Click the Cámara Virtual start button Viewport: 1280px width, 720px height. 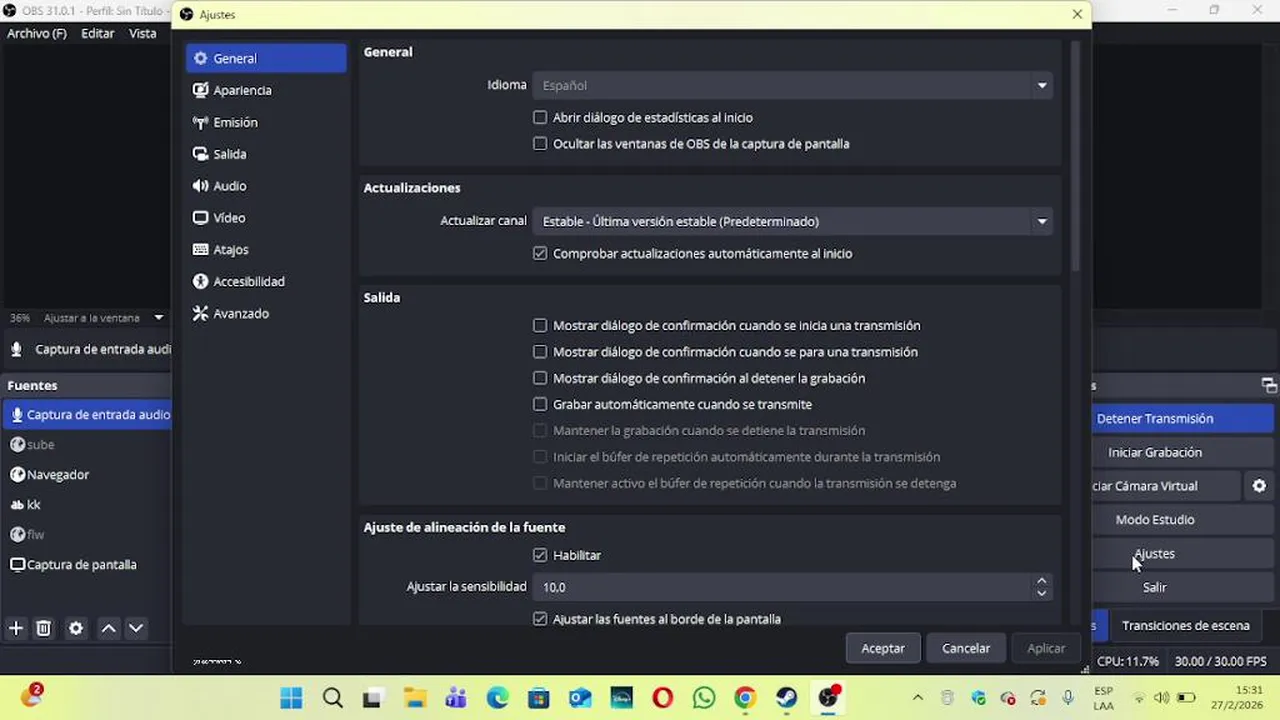(x=1166, y=486)
